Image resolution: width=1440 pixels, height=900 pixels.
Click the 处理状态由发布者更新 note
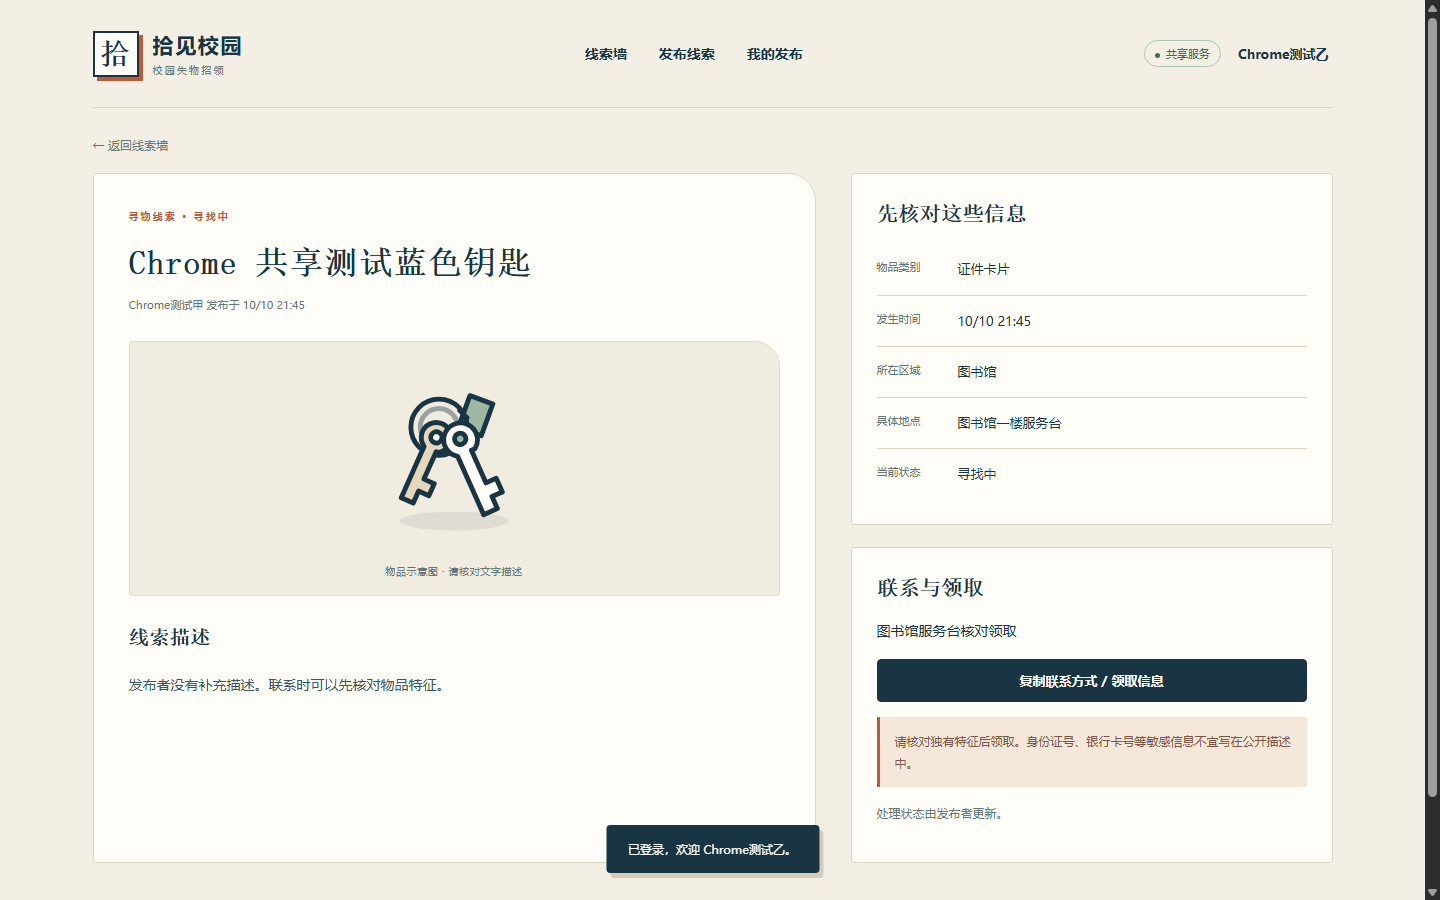pyautogui.click(x=941, y=814)
